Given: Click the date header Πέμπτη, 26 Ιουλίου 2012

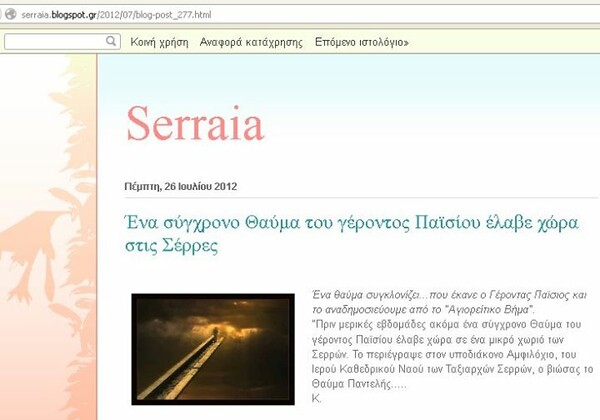Looking at the screenshot, I should pos(180,186).
